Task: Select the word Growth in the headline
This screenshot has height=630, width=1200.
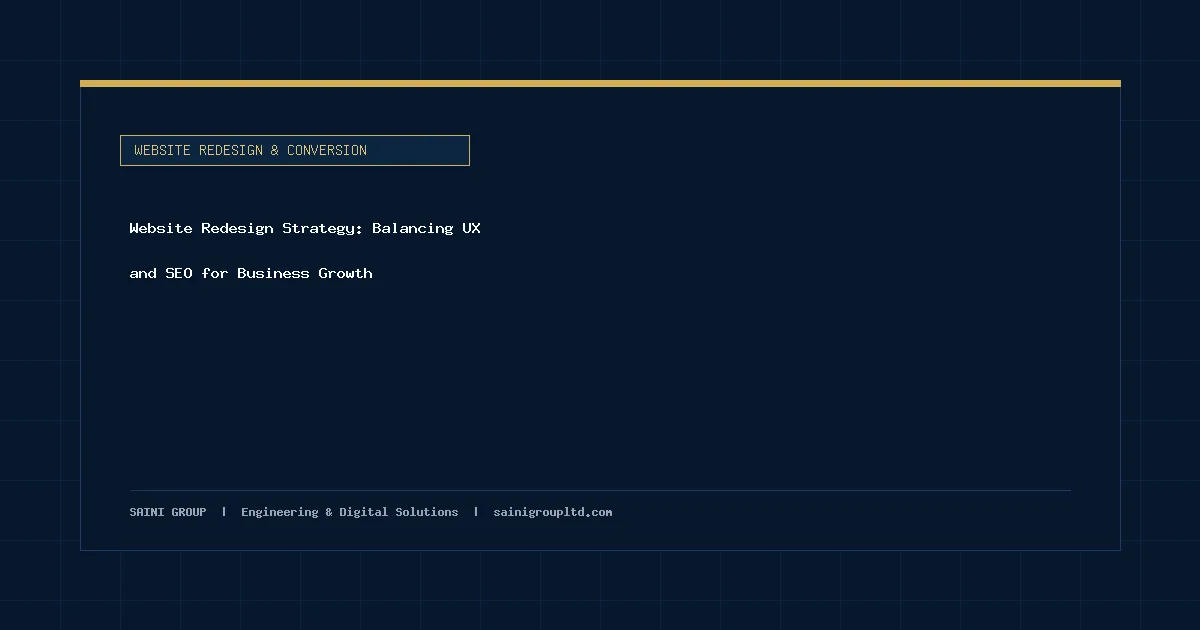Action: [x=346, y=273]
